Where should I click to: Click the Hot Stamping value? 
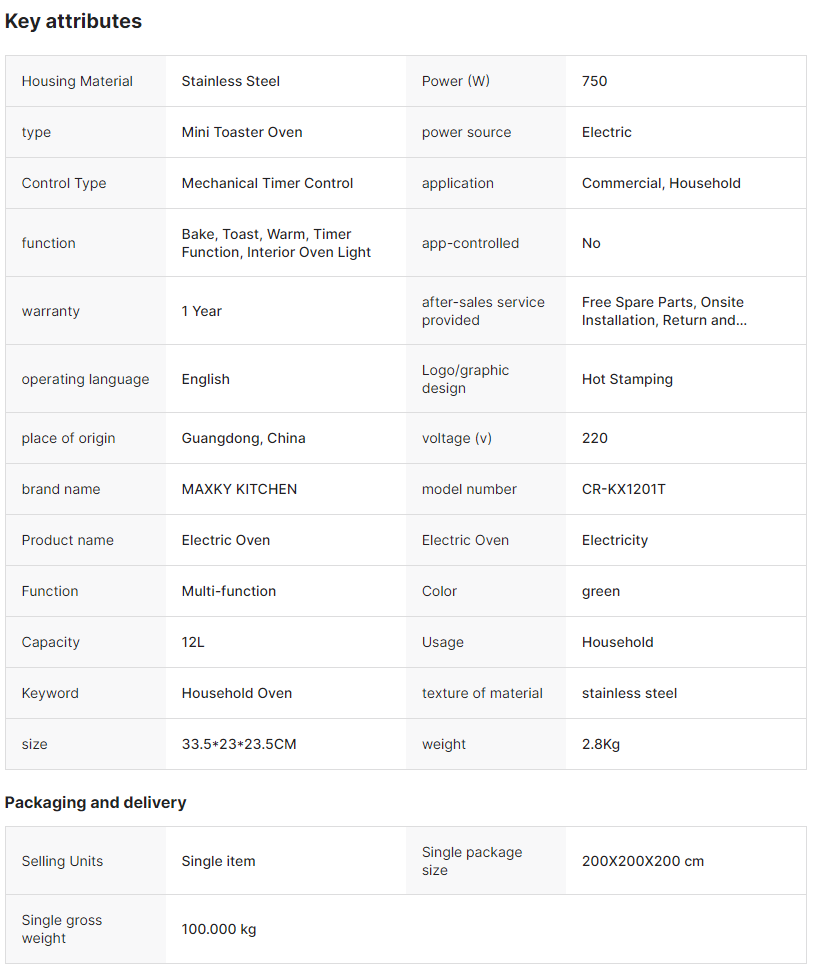tap(627, 379)
